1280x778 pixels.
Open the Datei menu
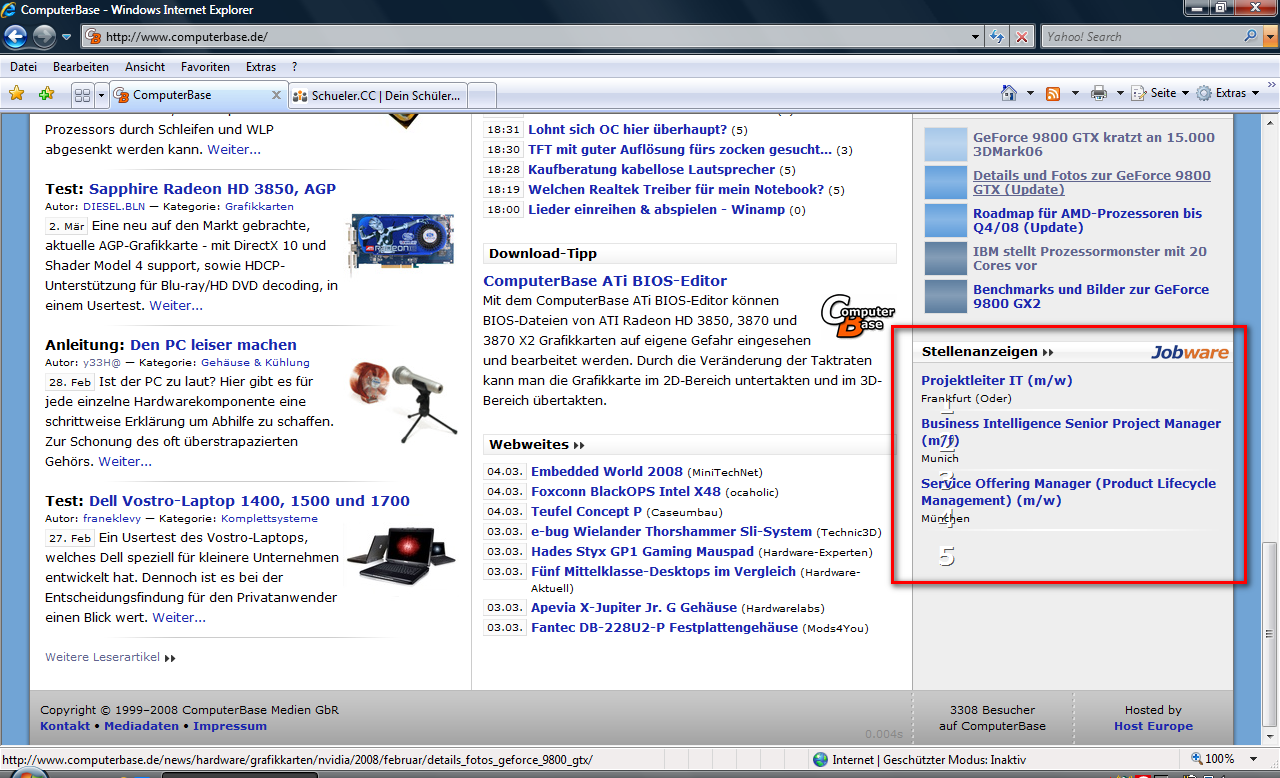coord(23,67)
